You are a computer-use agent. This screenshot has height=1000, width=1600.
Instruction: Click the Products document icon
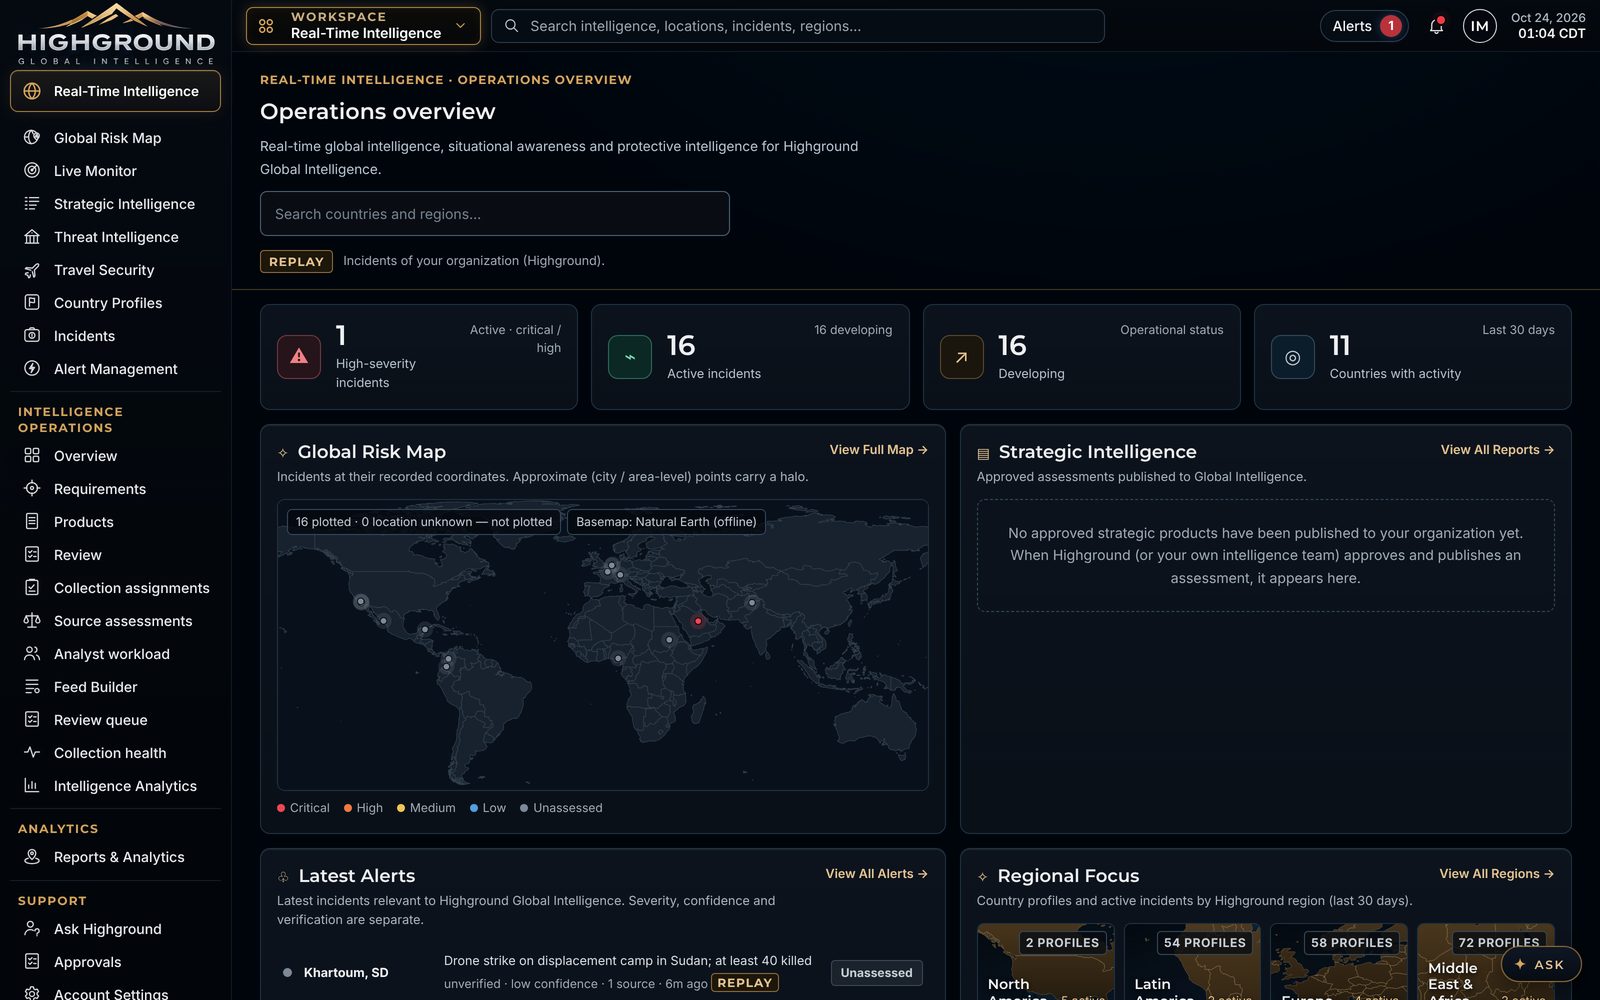pyautogui.click(x=32, y=522)
